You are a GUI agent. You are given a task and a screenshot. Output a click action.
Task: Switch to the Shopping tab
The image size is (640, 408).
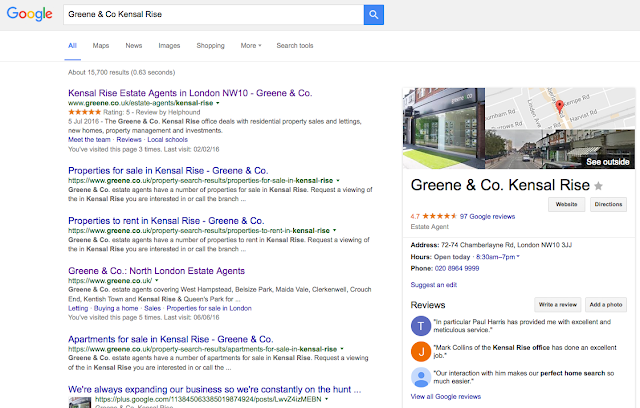pyautogui.click(x=211, y=46)
